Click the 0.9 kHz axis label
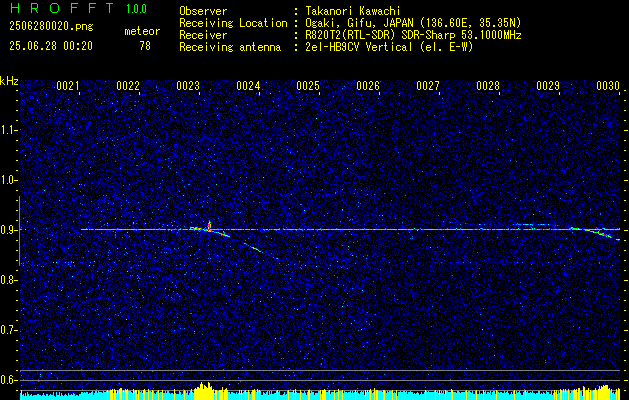629x400 pixels. coord(7,230)
